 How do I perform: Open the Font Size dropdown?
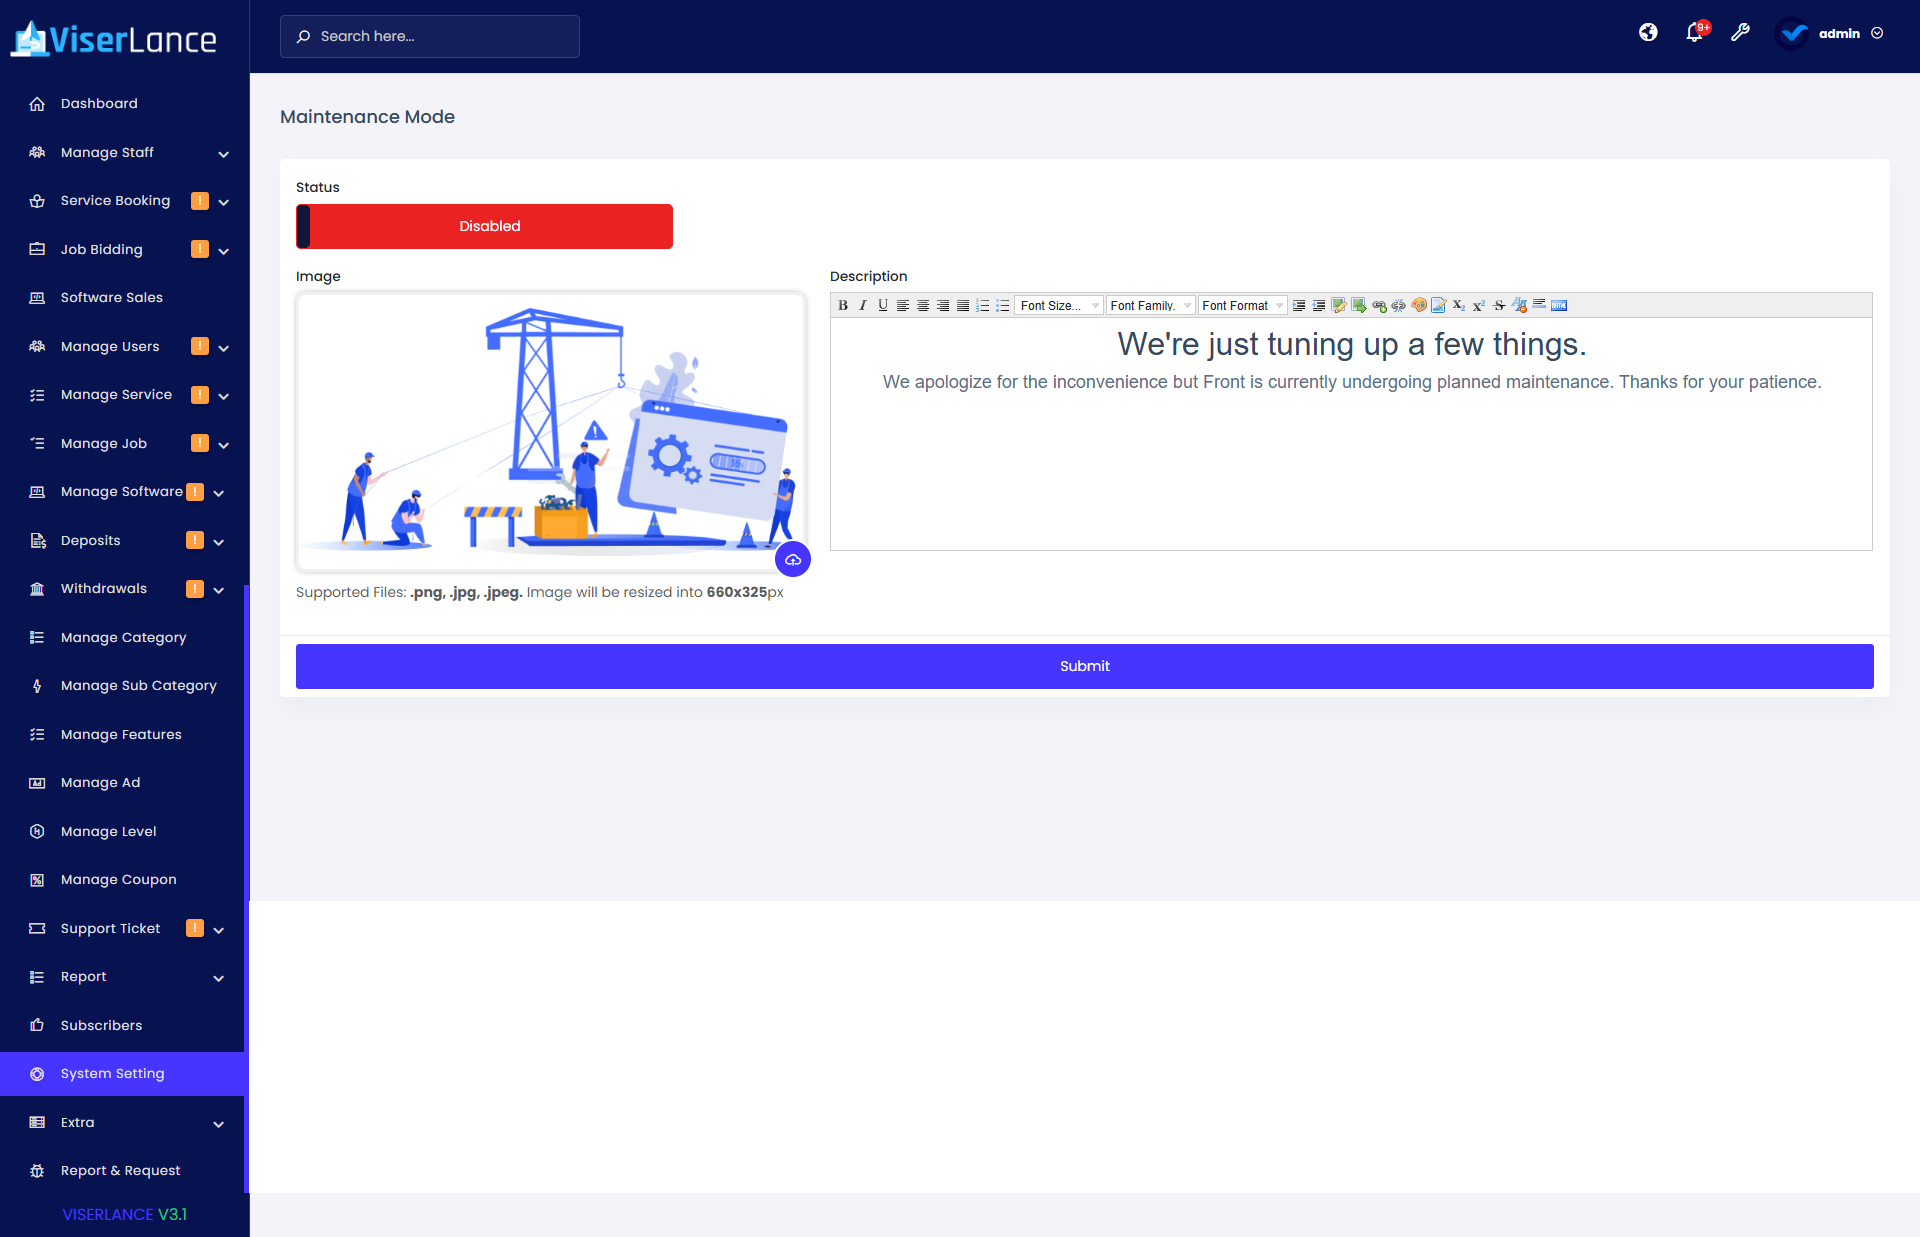point(1059,305)
